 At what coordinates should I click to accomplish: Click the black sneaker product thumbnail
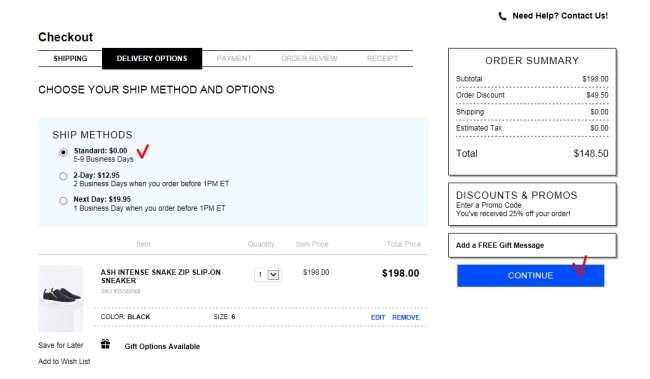(61, 298)
